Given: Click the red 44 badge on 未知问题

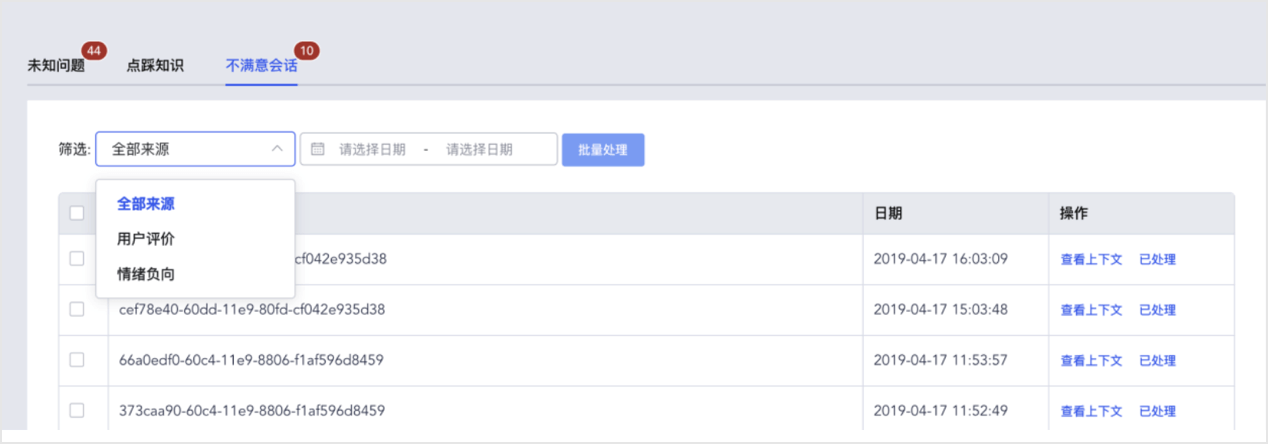Looking at the screenshot, I should (95, 50).
